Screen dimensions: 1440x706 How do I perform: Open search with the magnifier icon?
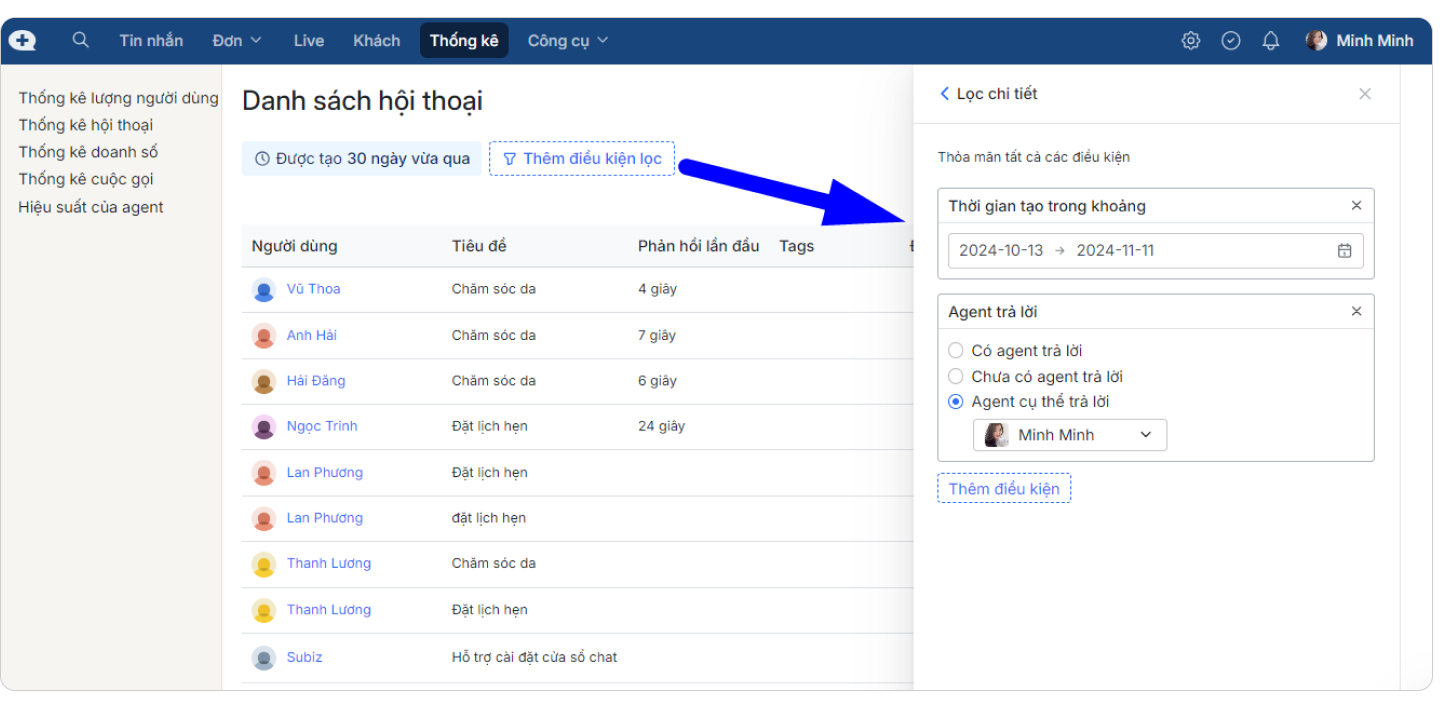coord(81,40)
